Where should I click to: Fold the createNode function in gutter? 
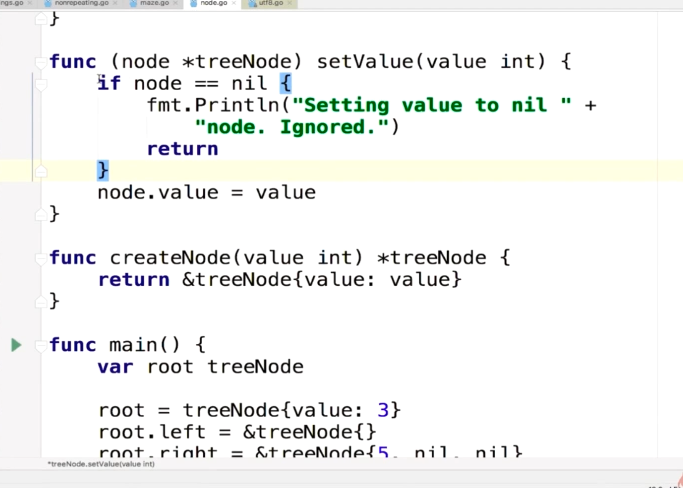tap(40, 258)
